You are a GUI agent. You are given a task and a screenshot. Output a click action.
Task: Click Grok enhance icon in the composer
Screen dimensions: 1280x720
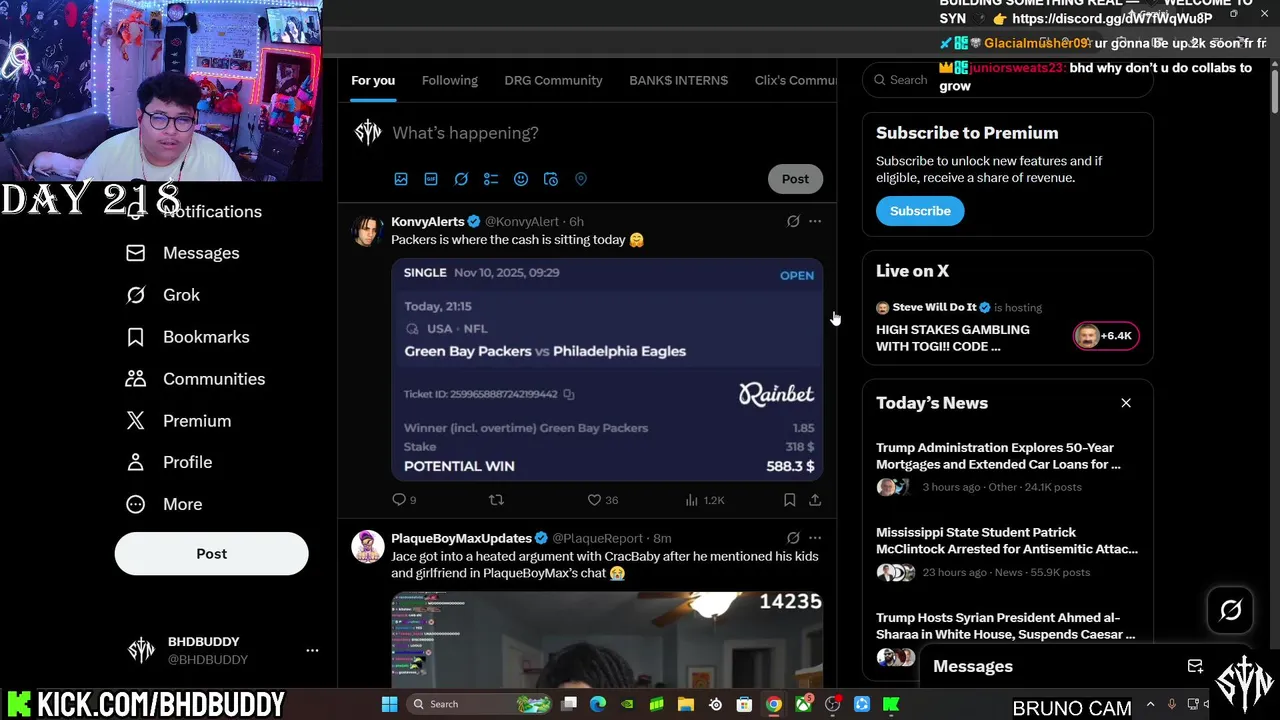[461, 179]
